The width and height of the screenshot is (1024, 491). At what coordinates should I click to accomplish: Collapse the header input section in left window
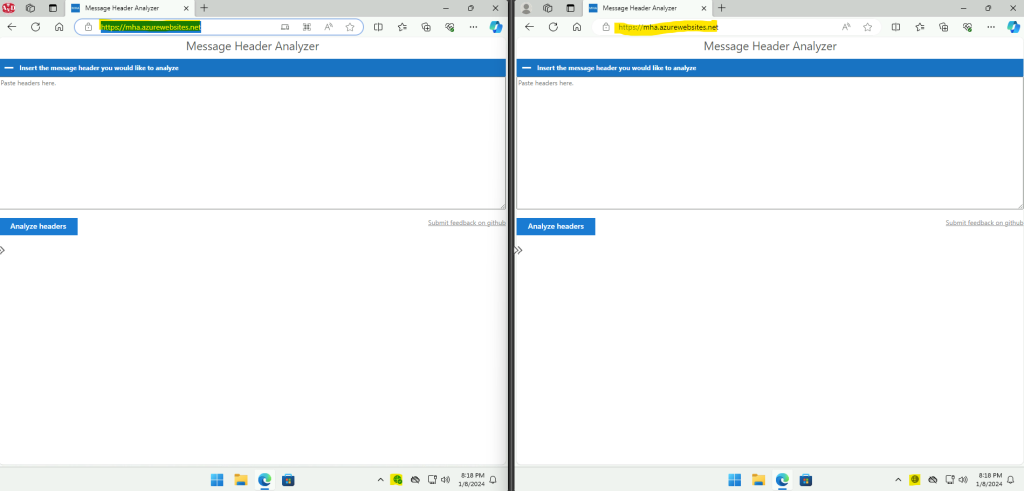coord(8,68)
